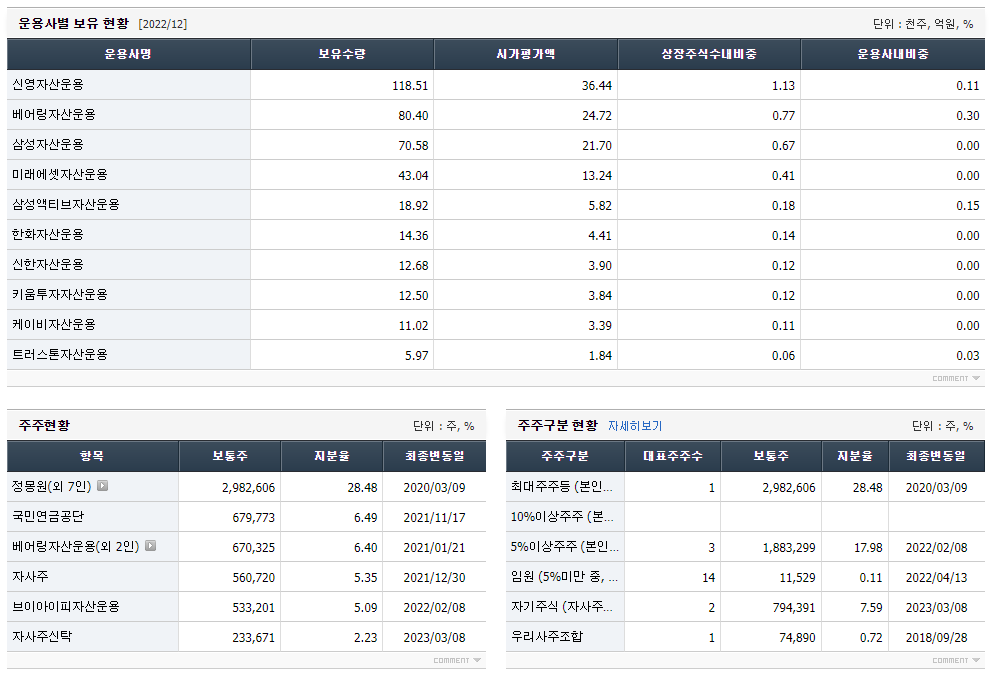Click the 자사주신탁 shareholder row
This screenshot has width=989, height=675.
click(x=247, y=637)
